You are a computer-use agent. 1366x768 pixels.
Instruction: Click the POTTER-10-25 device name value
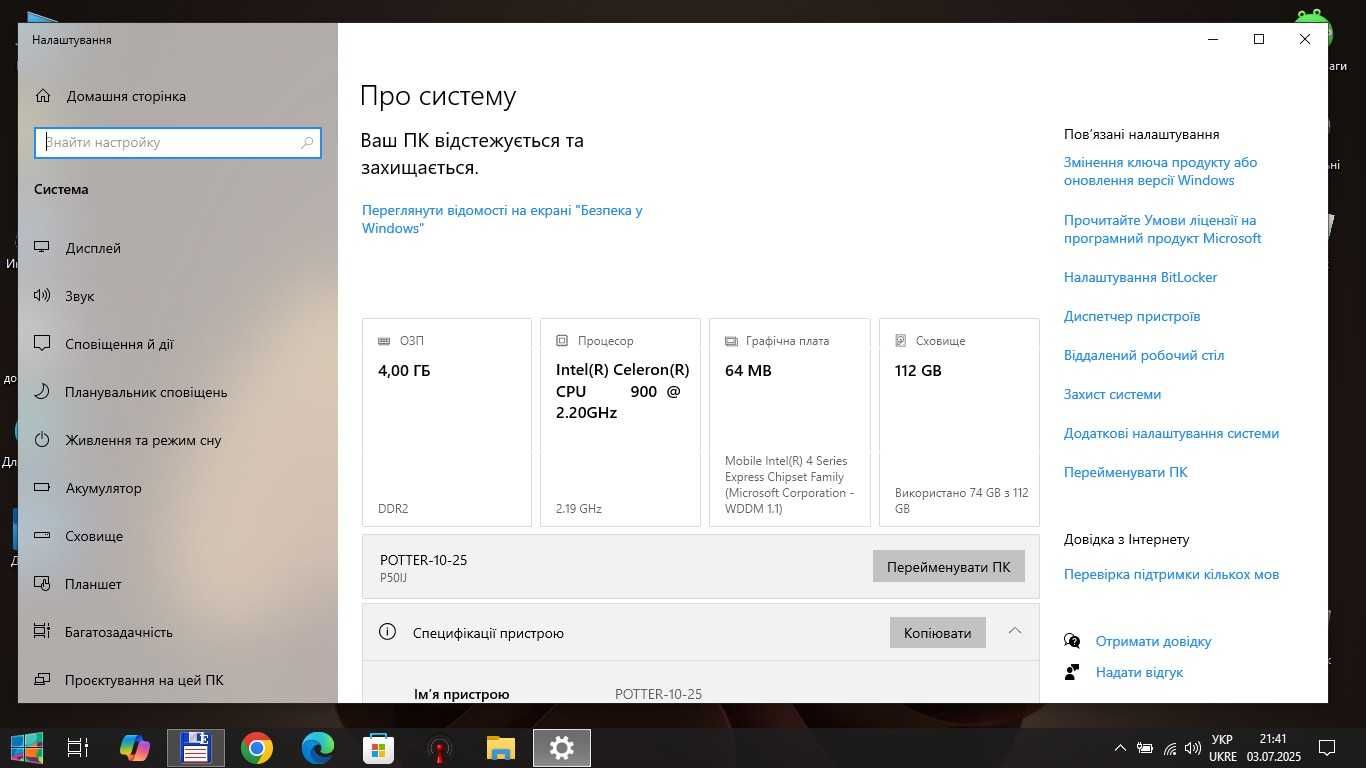tap(658, 694)
